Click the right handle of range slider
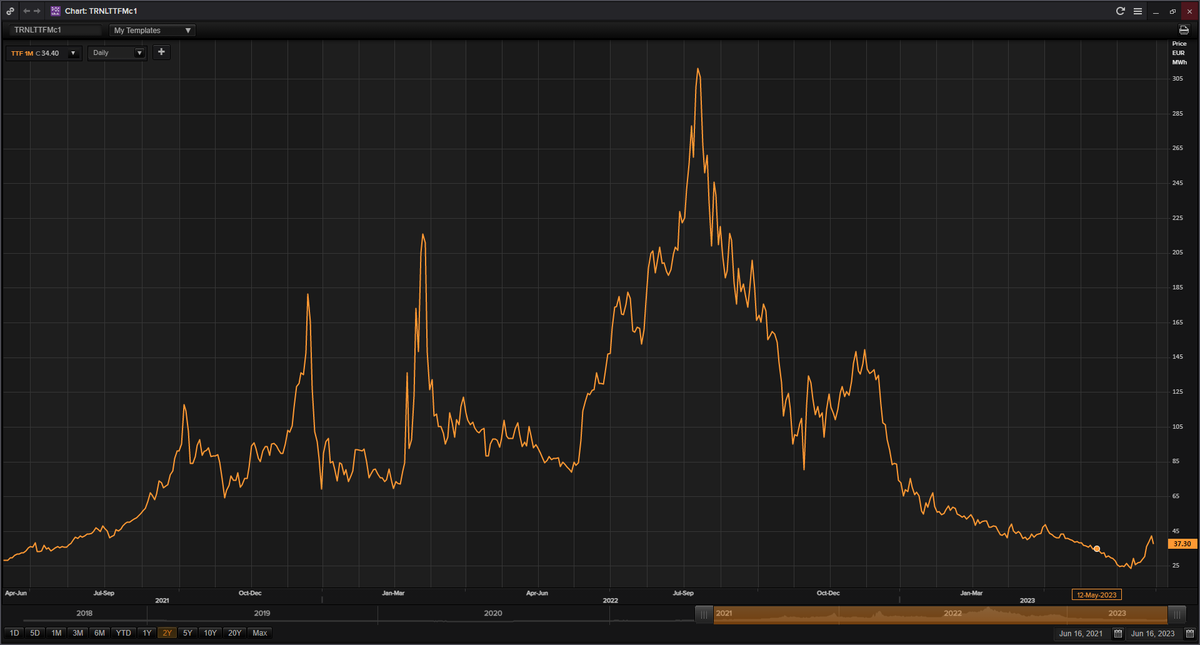The width and height of the screenshot is (1200, 645). point(1176,614)
